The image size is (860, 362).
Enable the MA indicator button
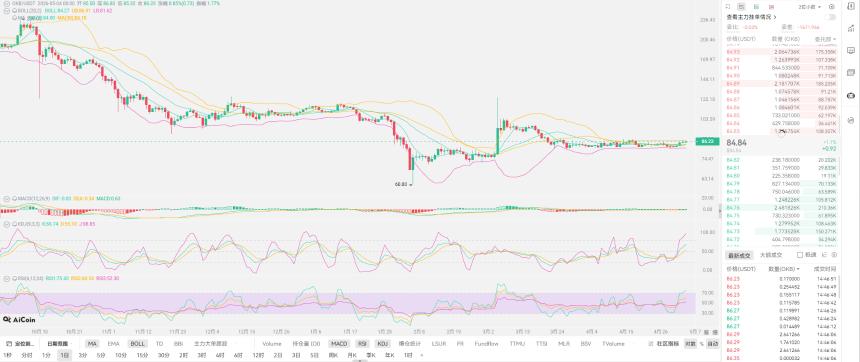[93, 344]
